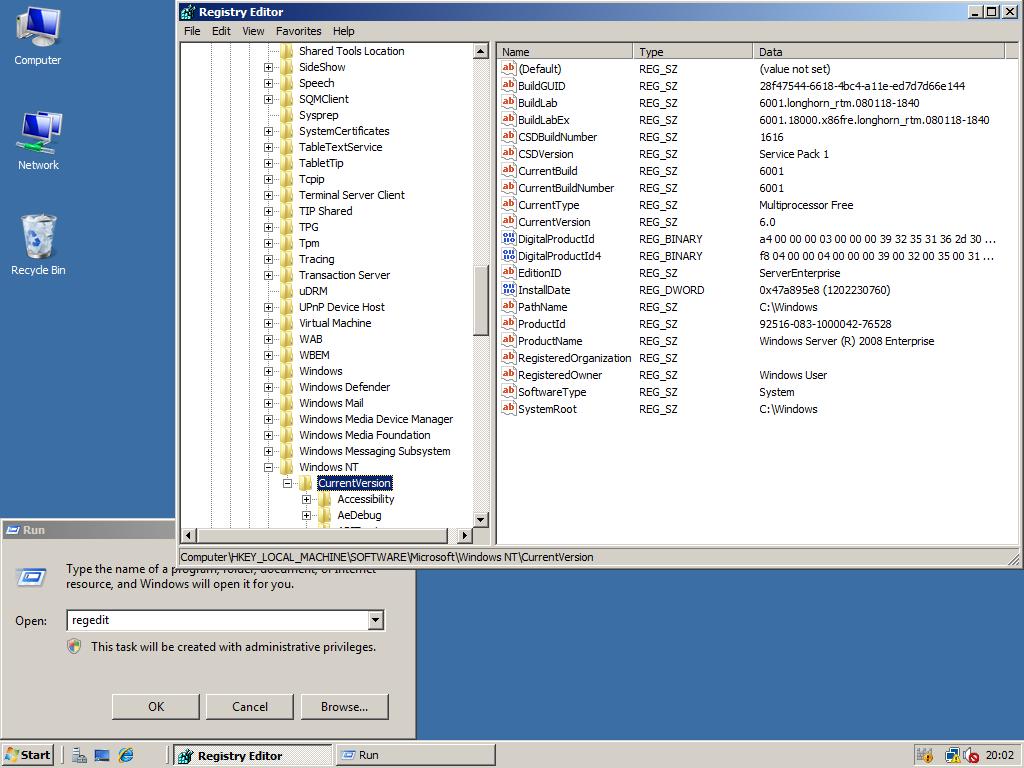The height and width of the screenshot is (768, 1024).
Task: Click the ProductName string value icon
Action: coord(509,340)
